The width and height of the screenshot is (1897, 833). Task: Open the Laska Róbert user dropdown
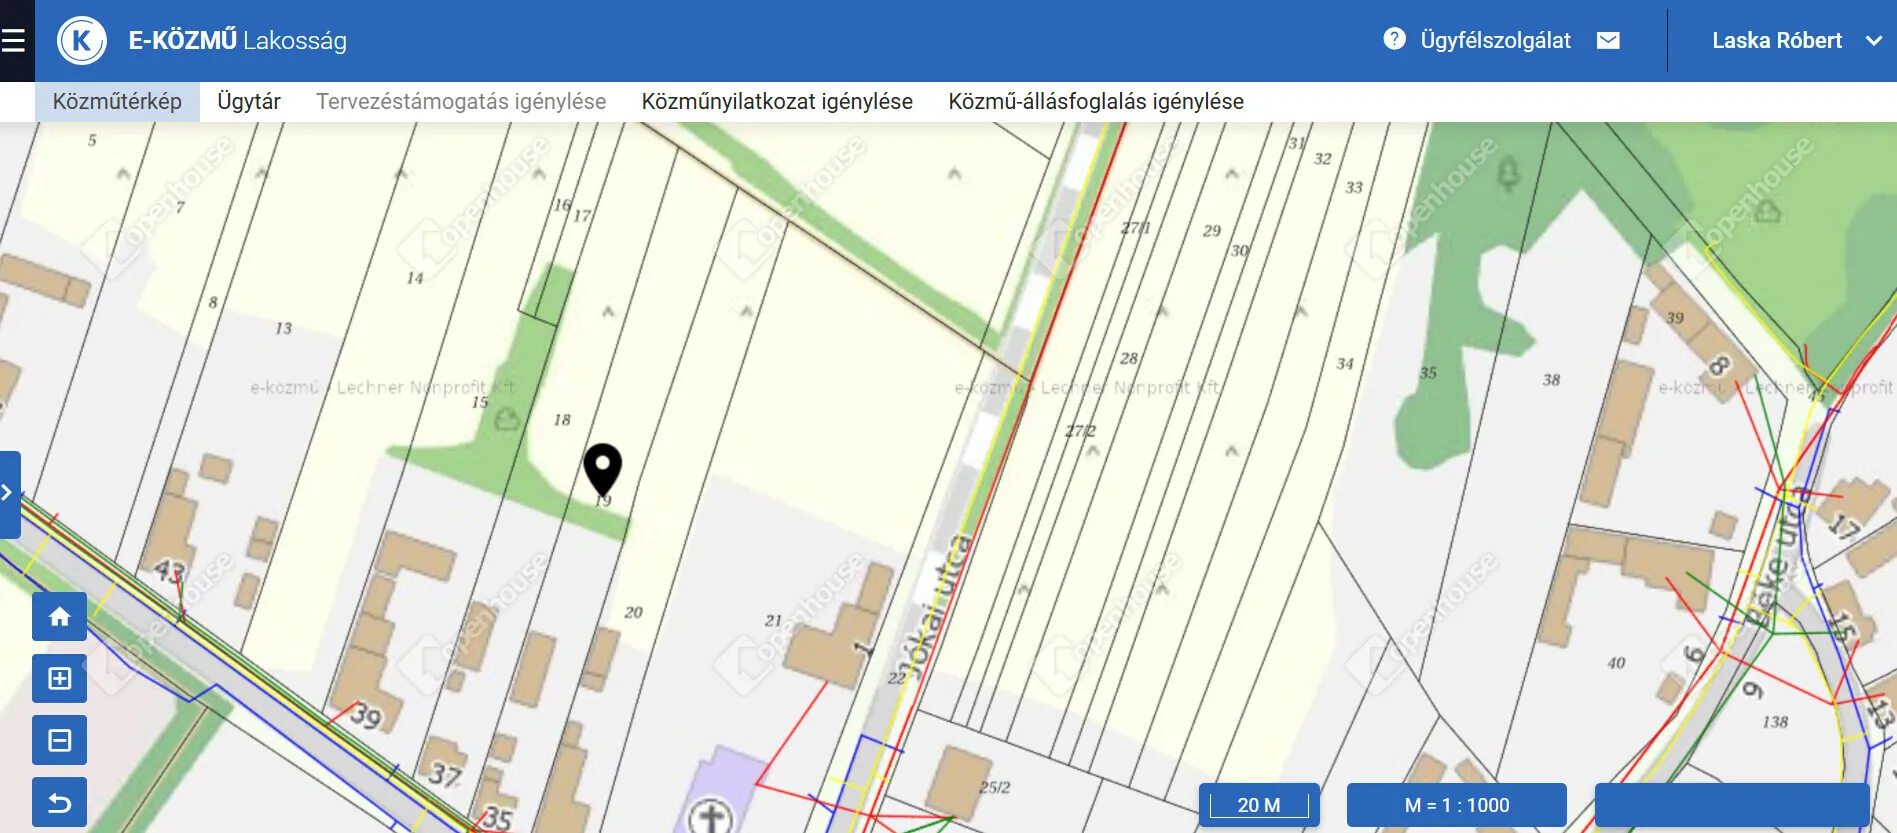(1796, 41)
